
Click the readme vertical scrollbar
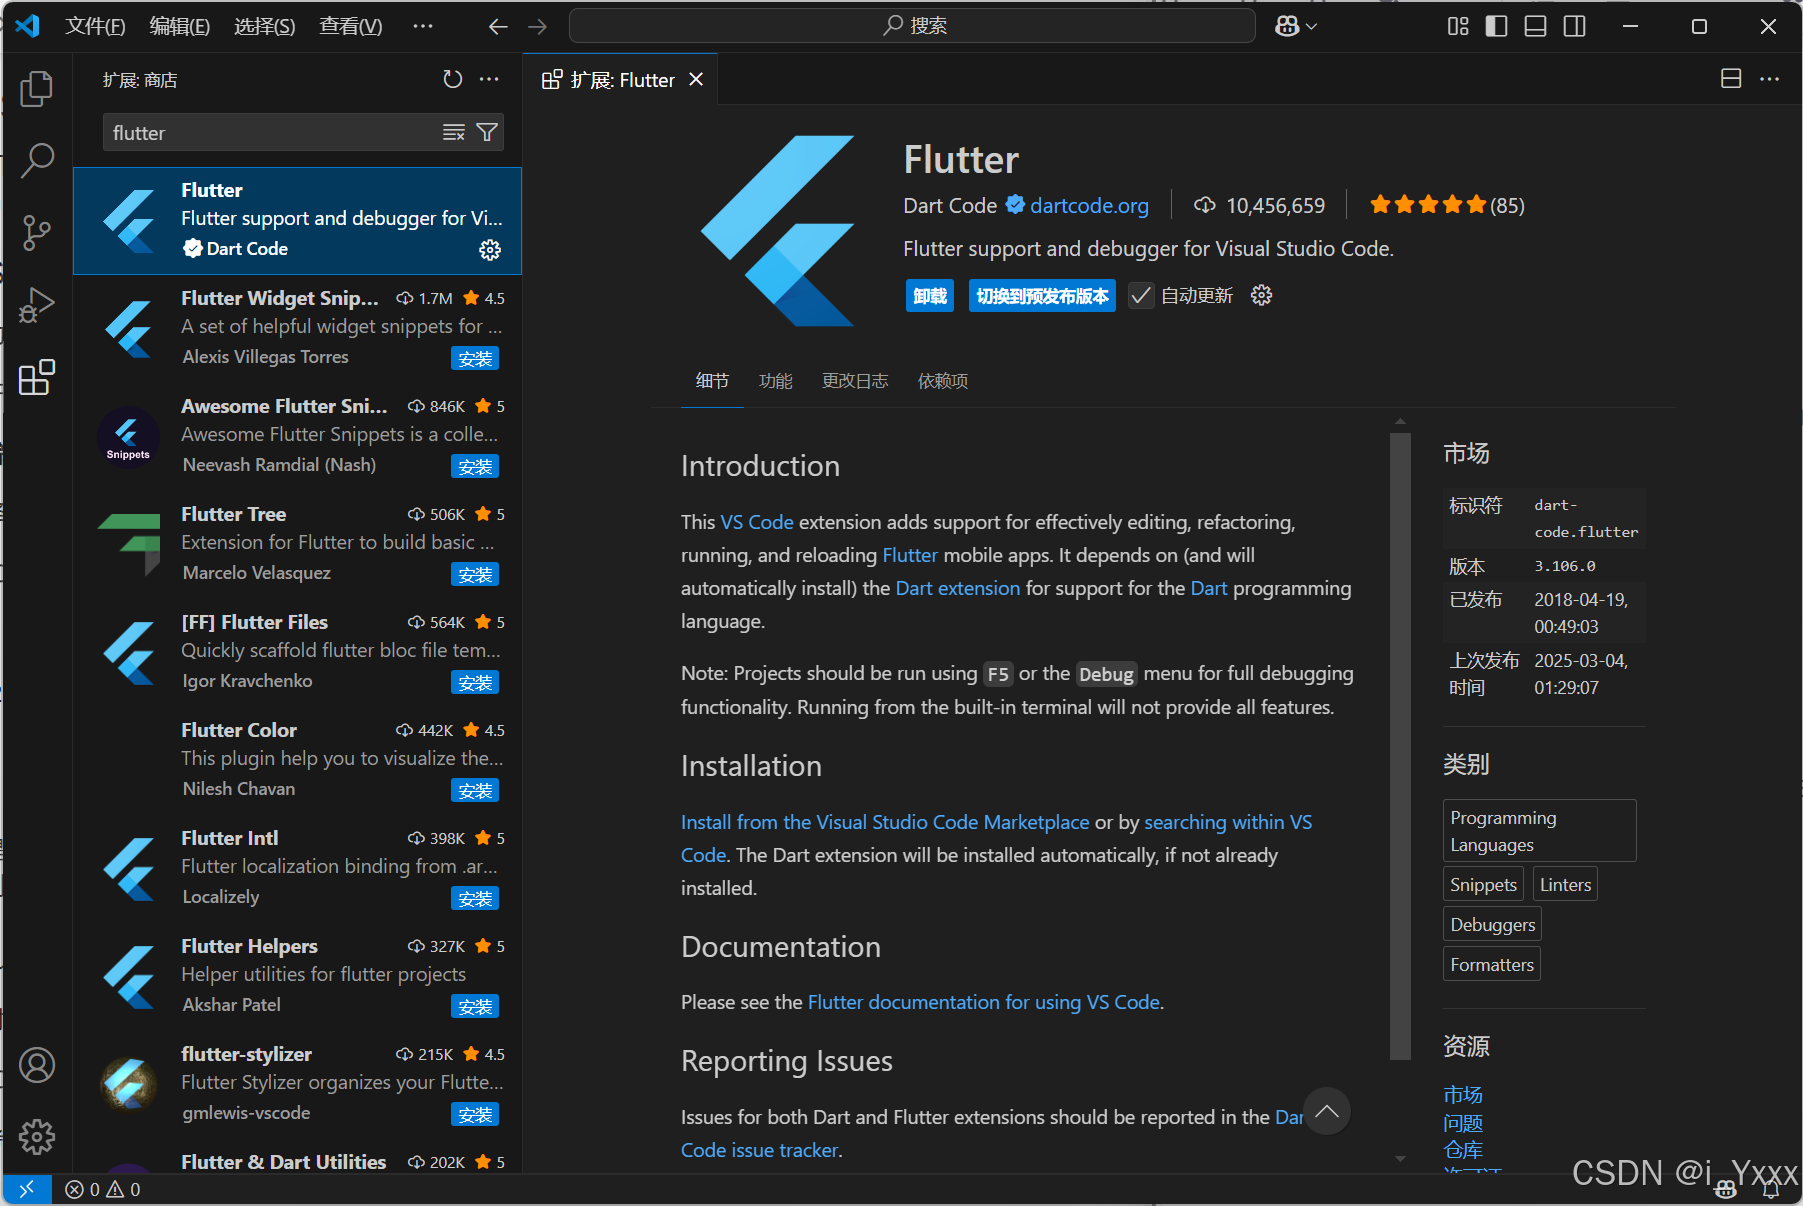(x=1400, y=745)
